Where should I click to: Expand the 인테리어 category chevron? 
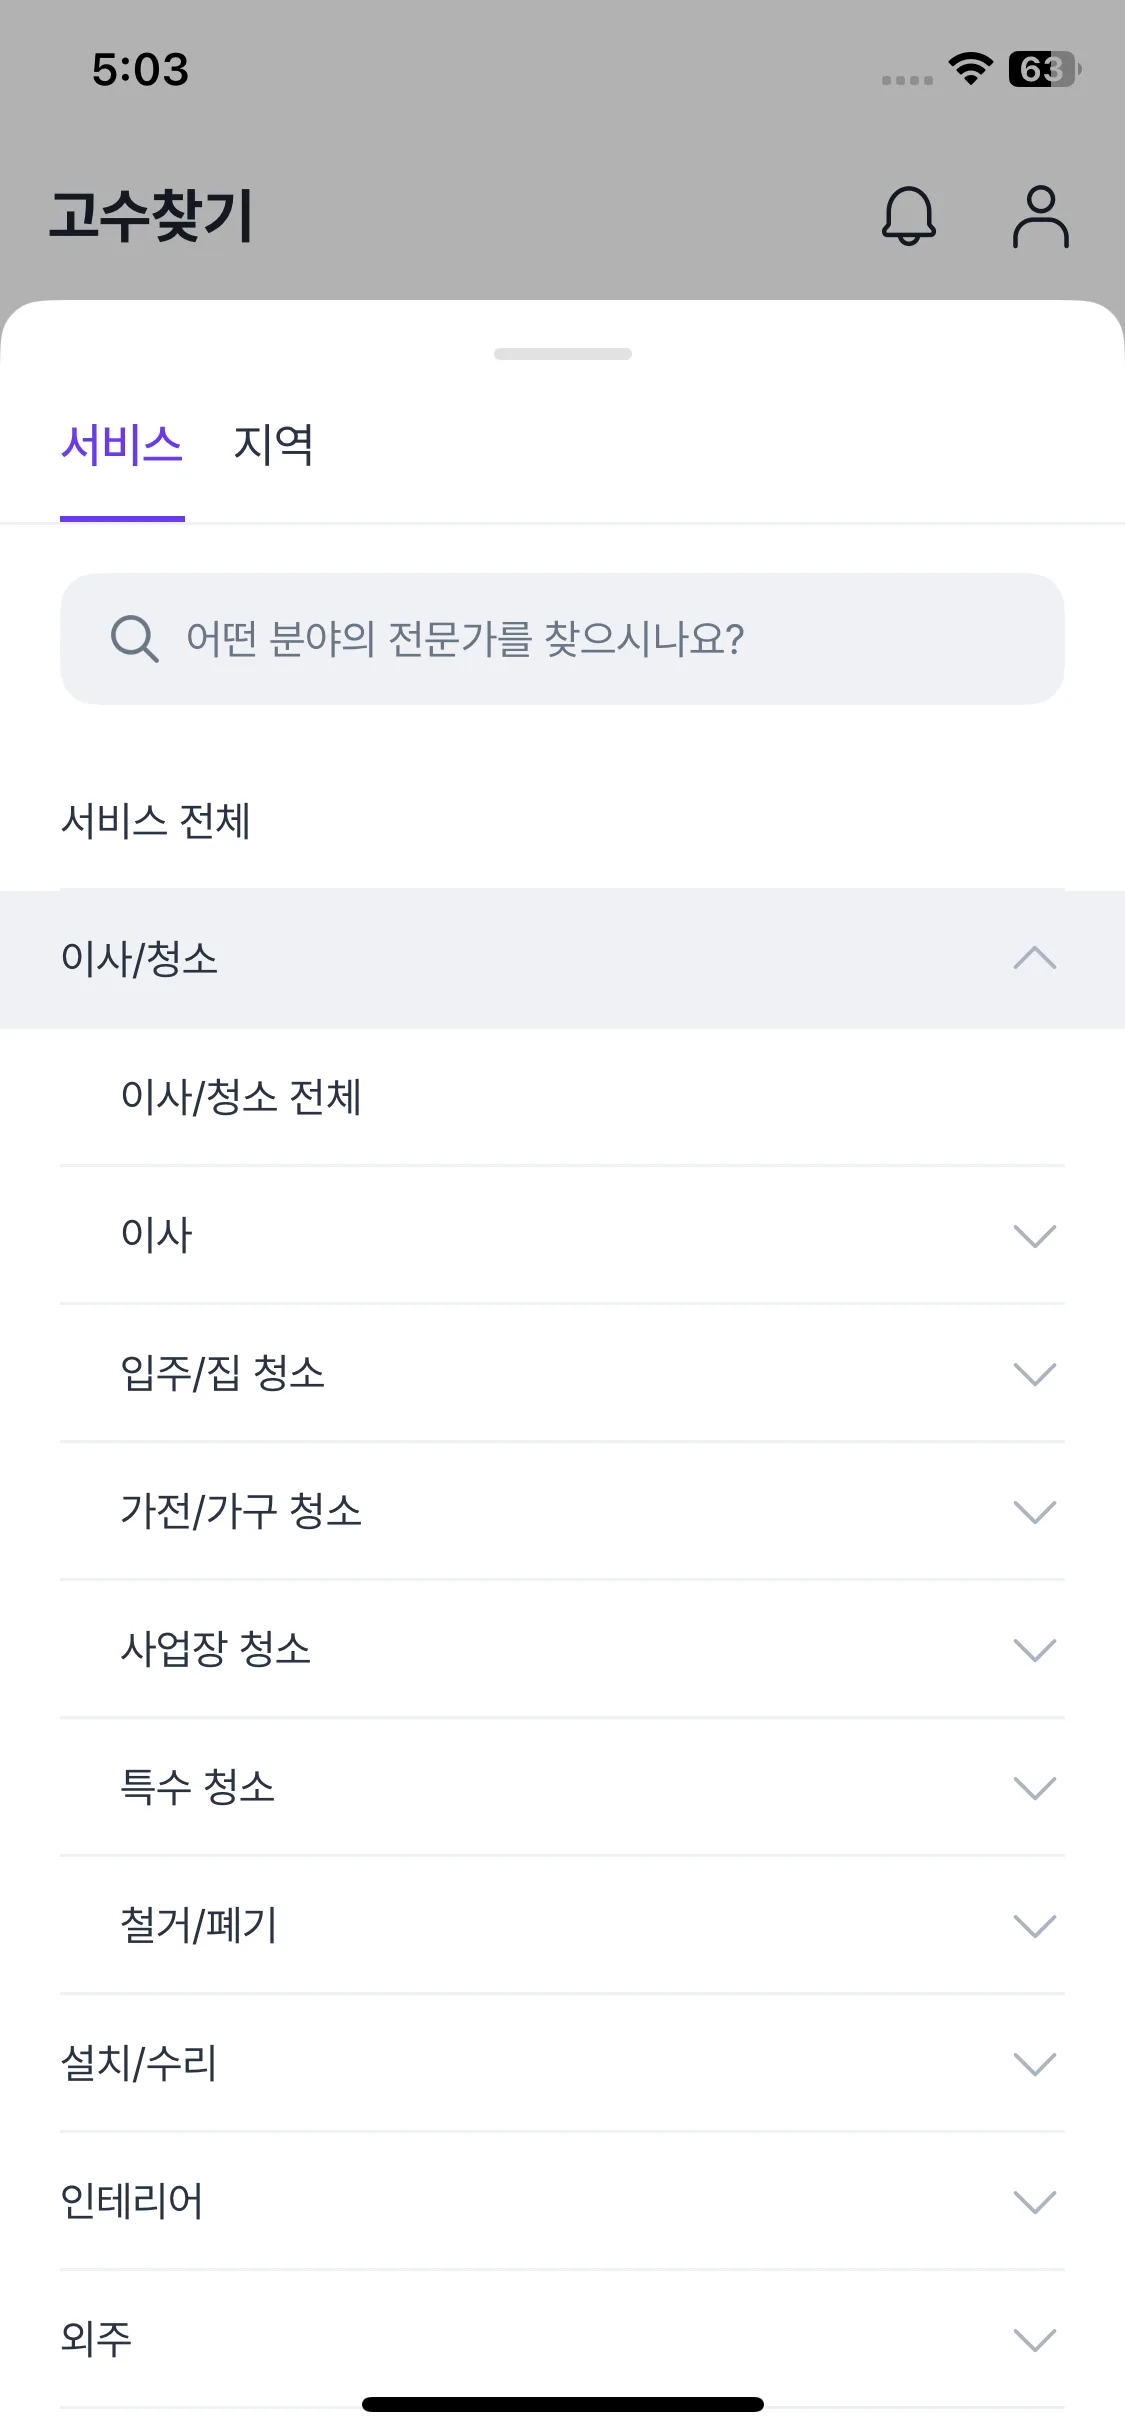point(1034,2202)
